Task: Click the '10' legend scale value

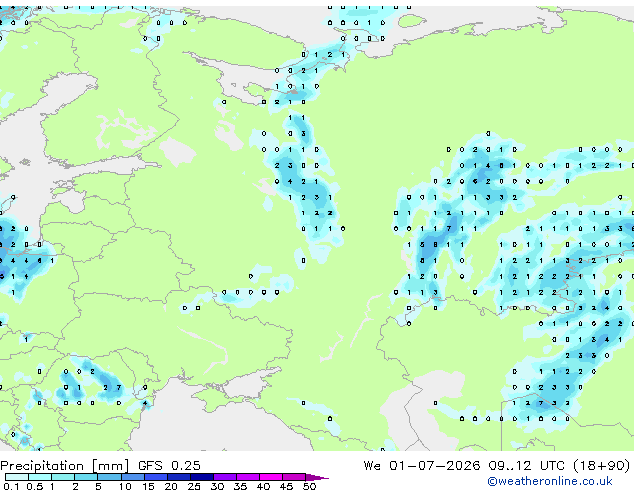Action: tap(125, 486)
